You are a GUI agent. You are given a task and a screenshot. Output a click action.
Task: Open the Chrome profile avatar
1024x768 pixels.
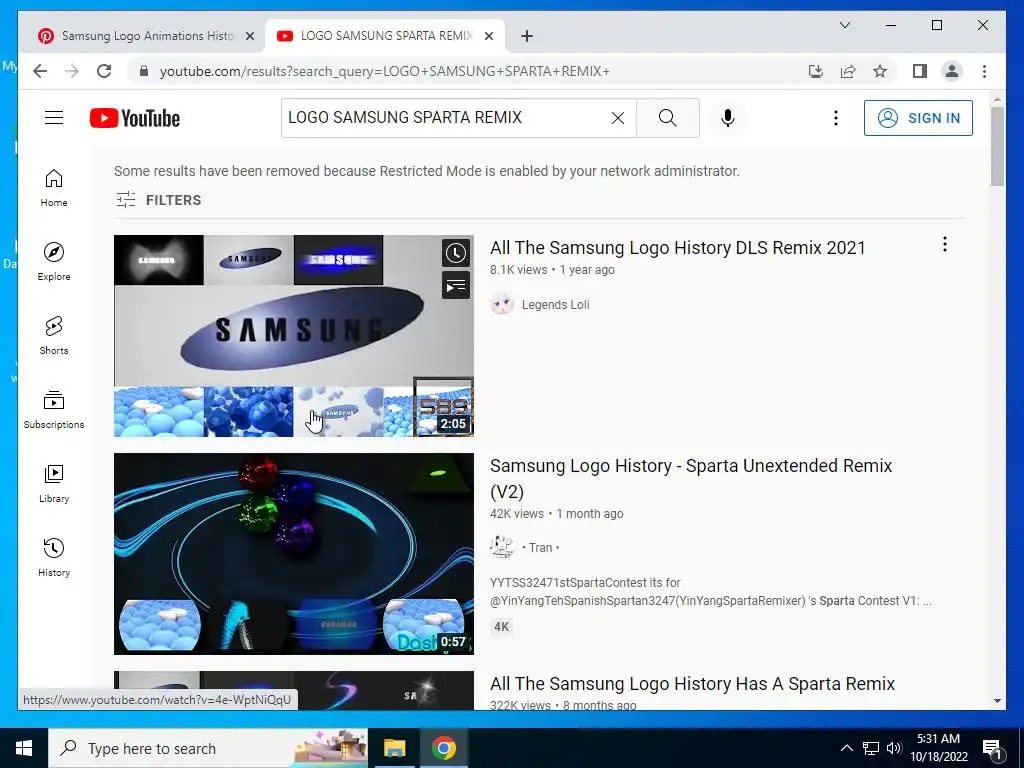click(952, 71)
